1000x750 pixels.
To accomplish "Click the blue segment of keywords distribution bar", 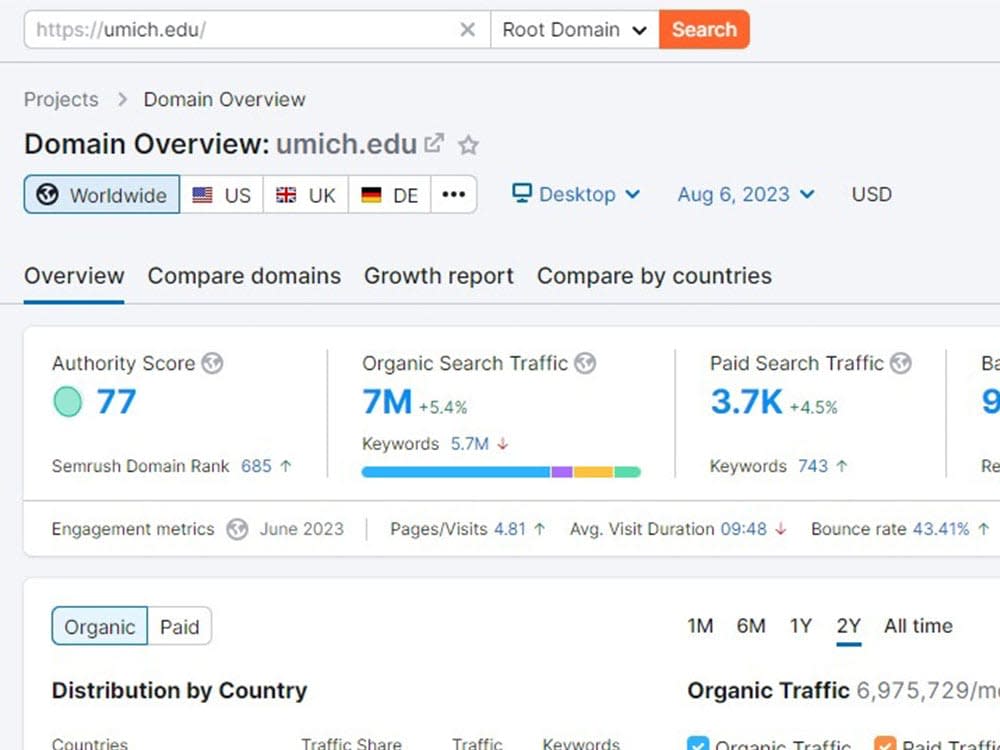I will click(455, 472).
